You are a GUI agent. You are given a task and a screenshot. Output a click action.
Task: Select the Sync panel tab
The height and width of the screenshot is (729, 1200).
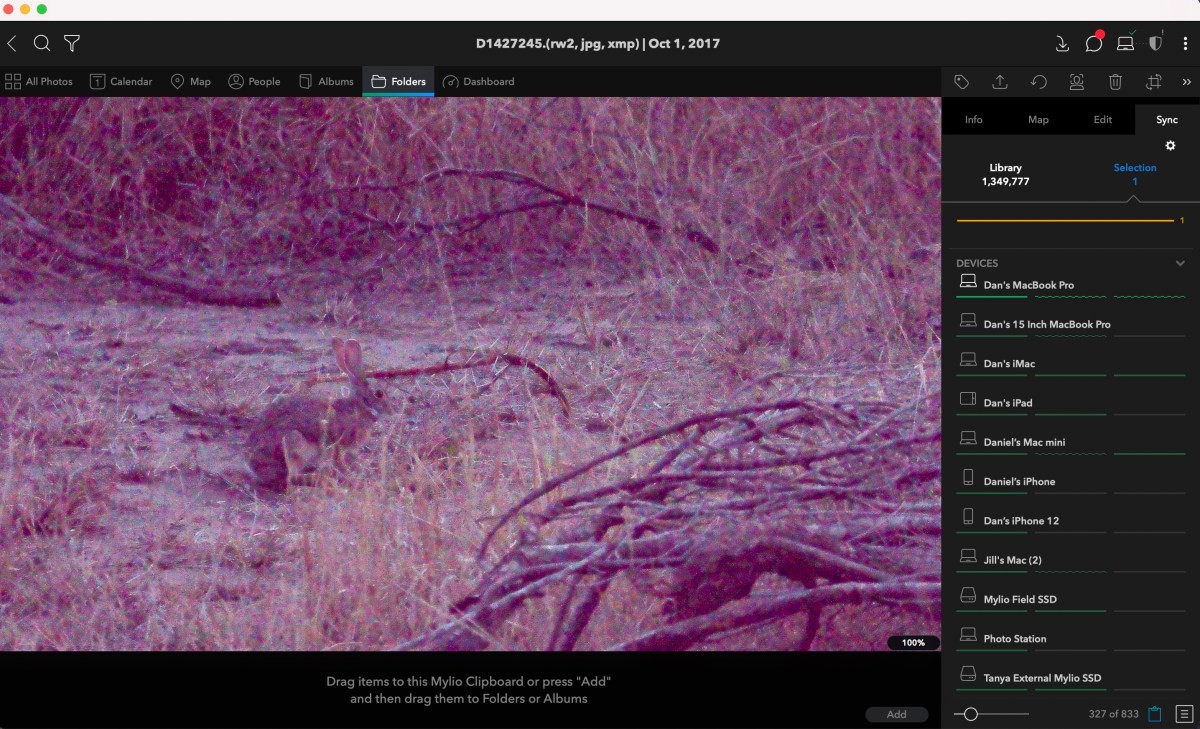1167,119
